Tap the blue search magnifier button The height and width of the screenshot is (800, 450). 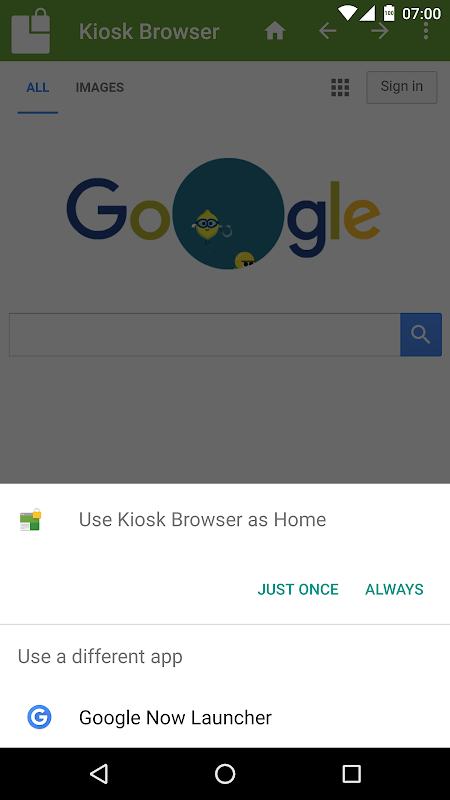coord(421,335)
